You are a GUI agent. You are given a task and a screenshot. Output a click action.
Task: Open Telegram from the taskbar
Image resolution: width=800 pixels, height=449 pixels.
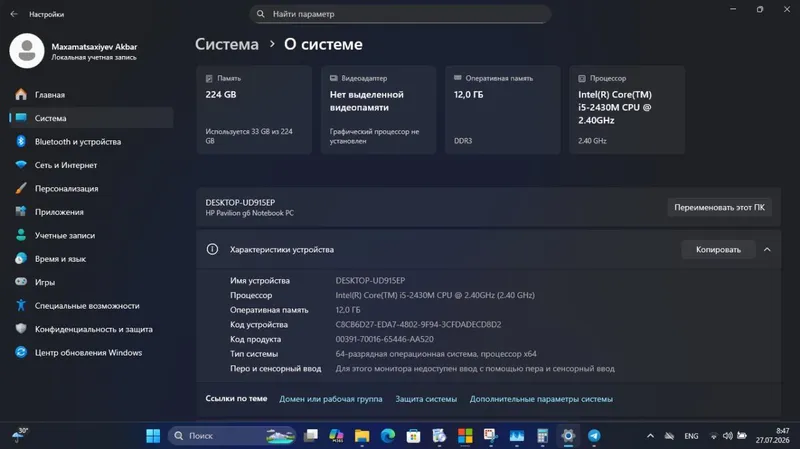click(x=594, y=436)
